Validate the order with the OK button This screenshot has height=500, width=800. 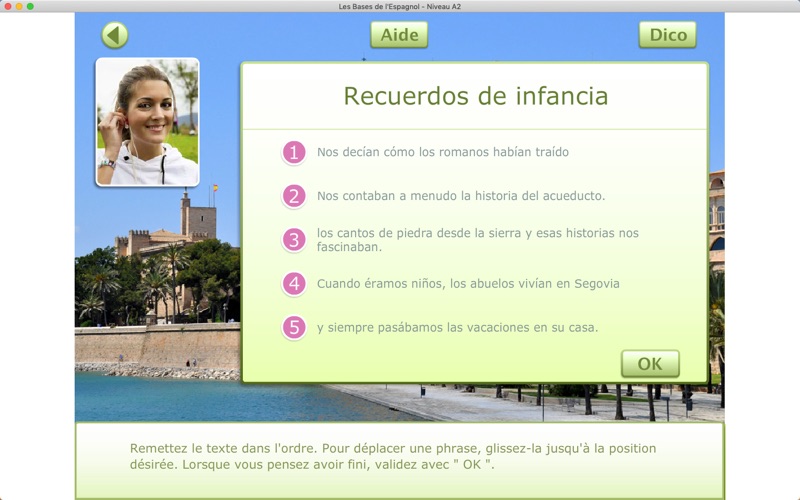coord(650,364)
